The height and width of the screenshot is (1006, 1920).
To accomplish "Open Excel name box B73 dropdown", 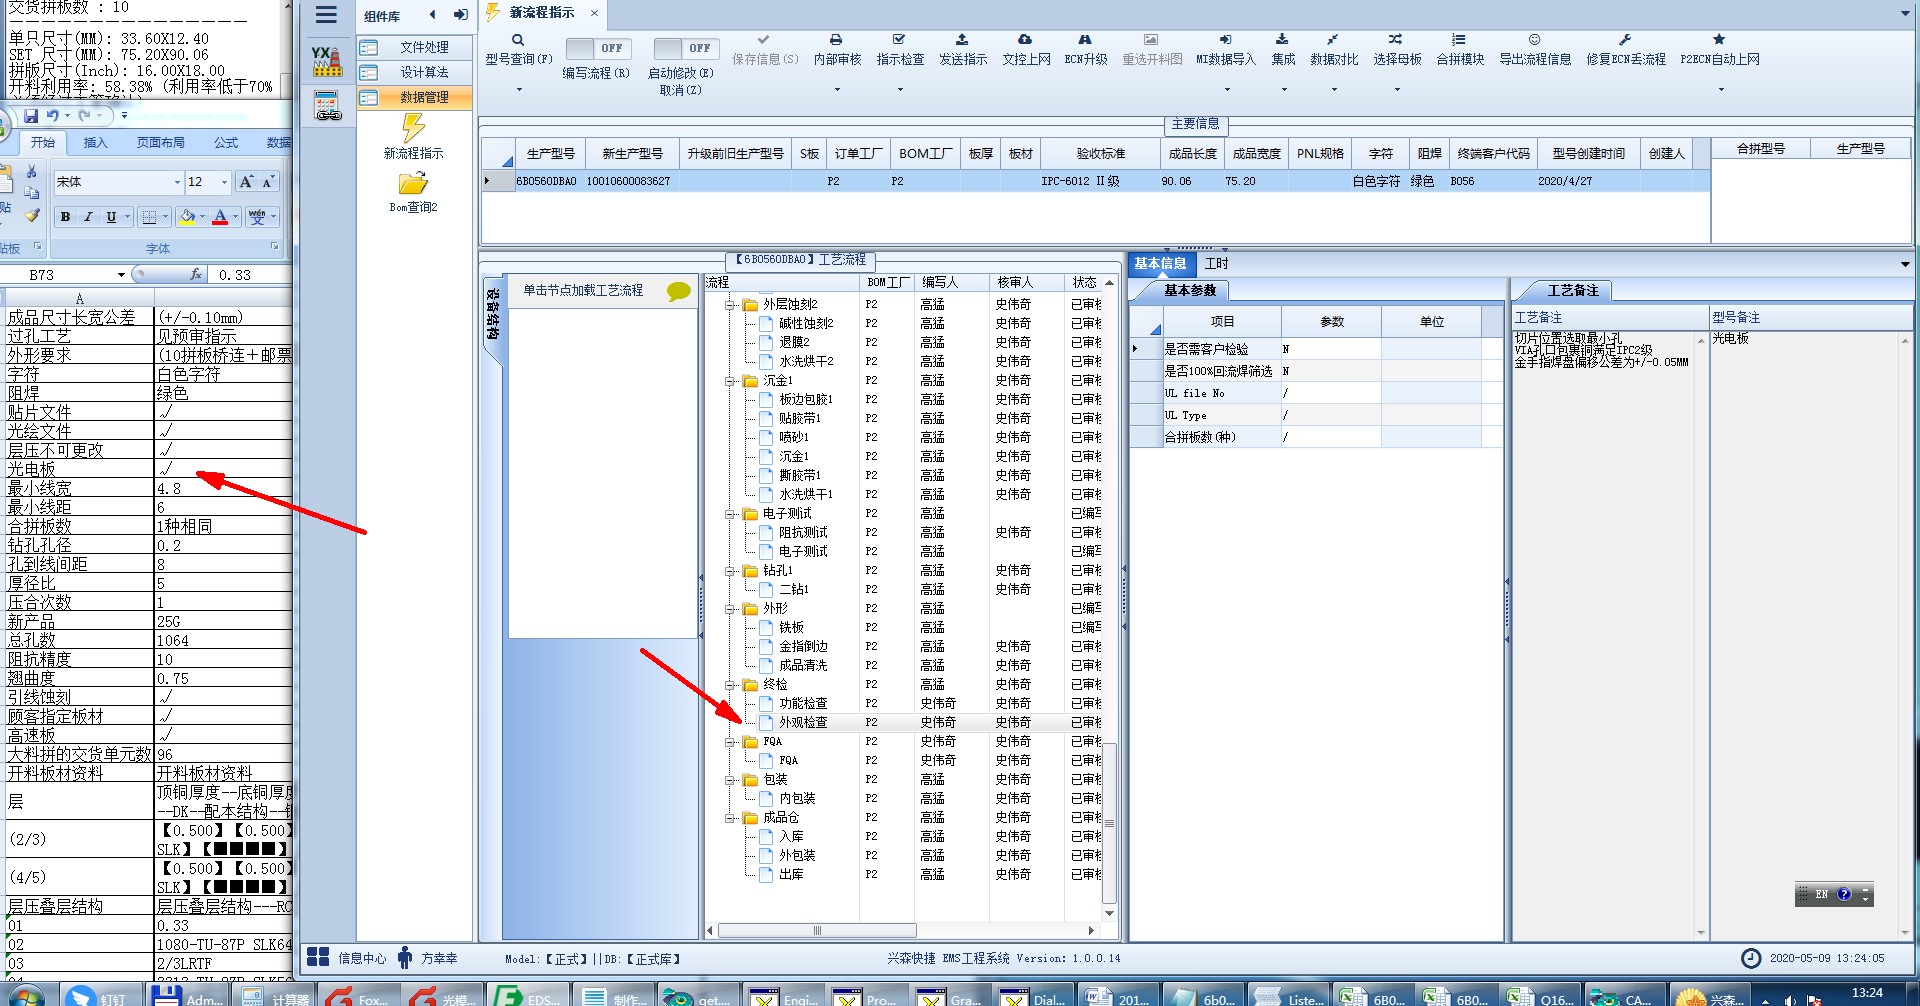I will (121, 275).
